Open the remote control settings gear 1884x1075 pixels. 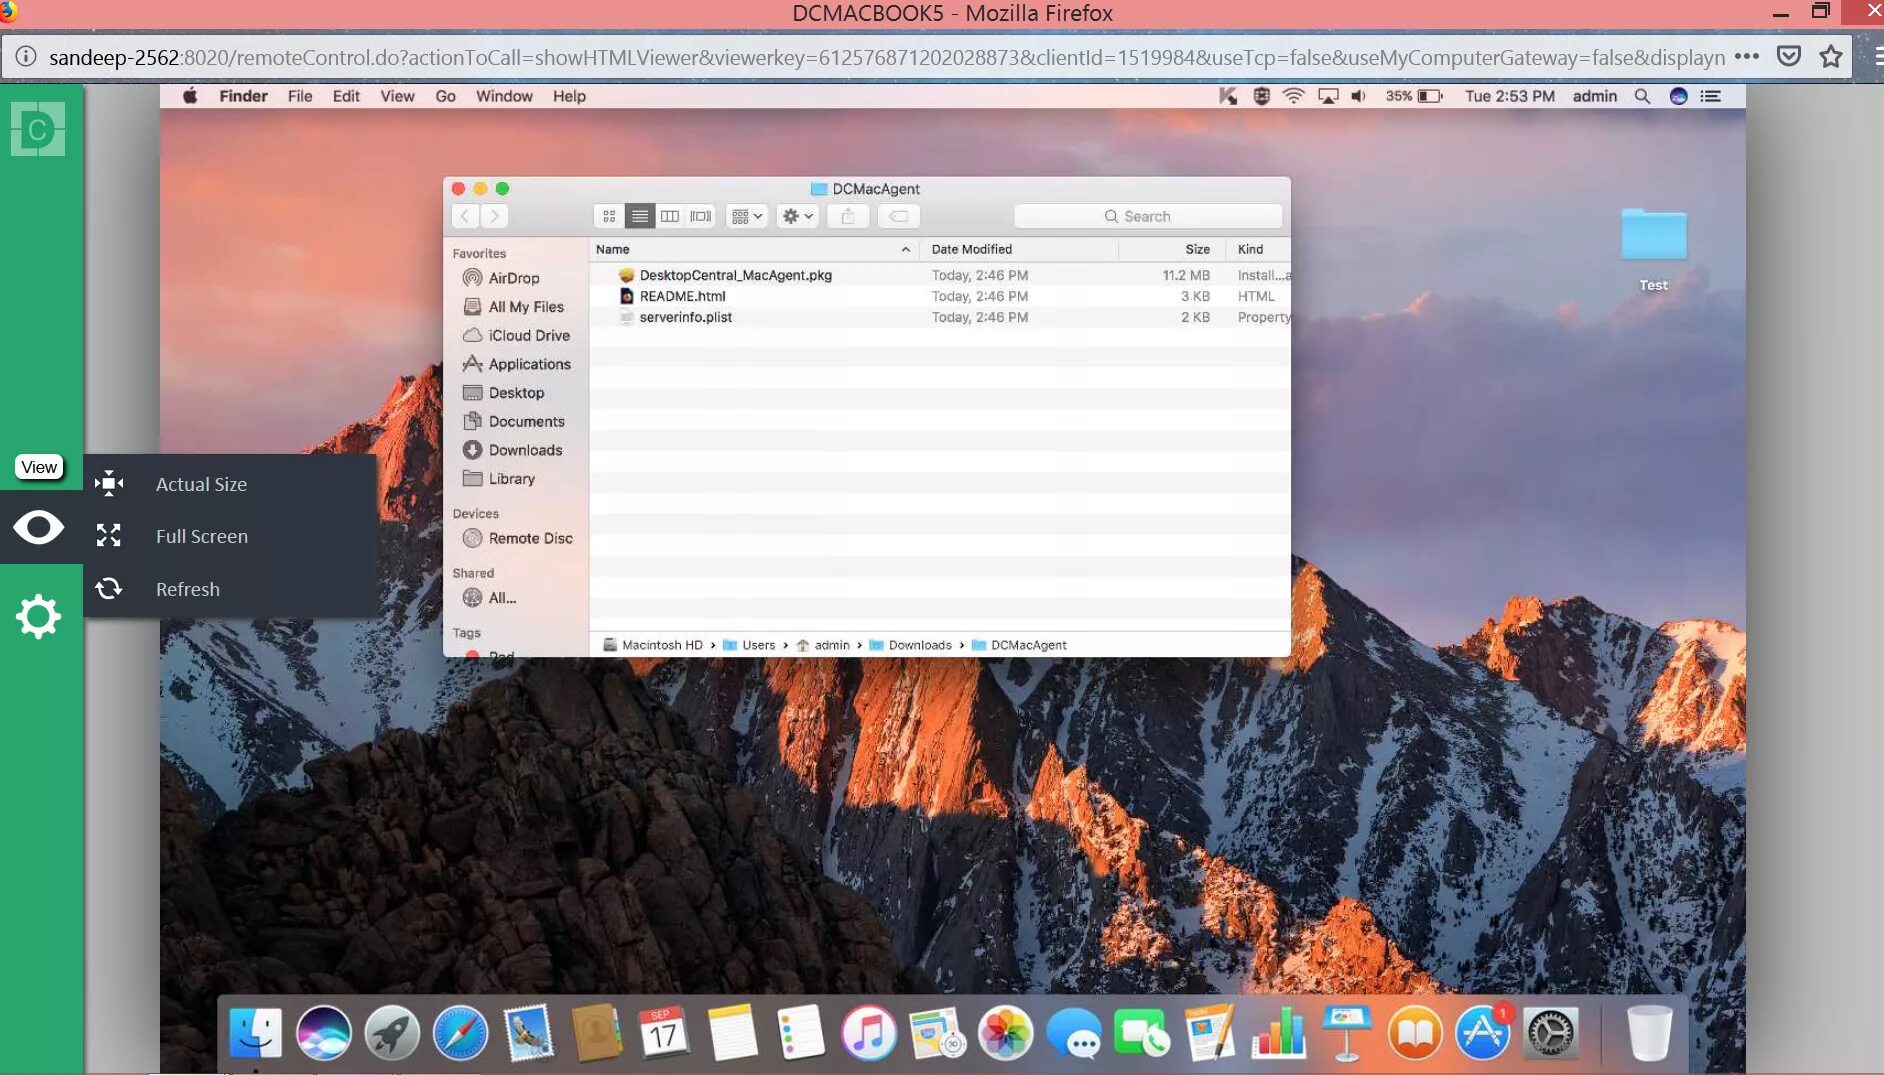39,616
